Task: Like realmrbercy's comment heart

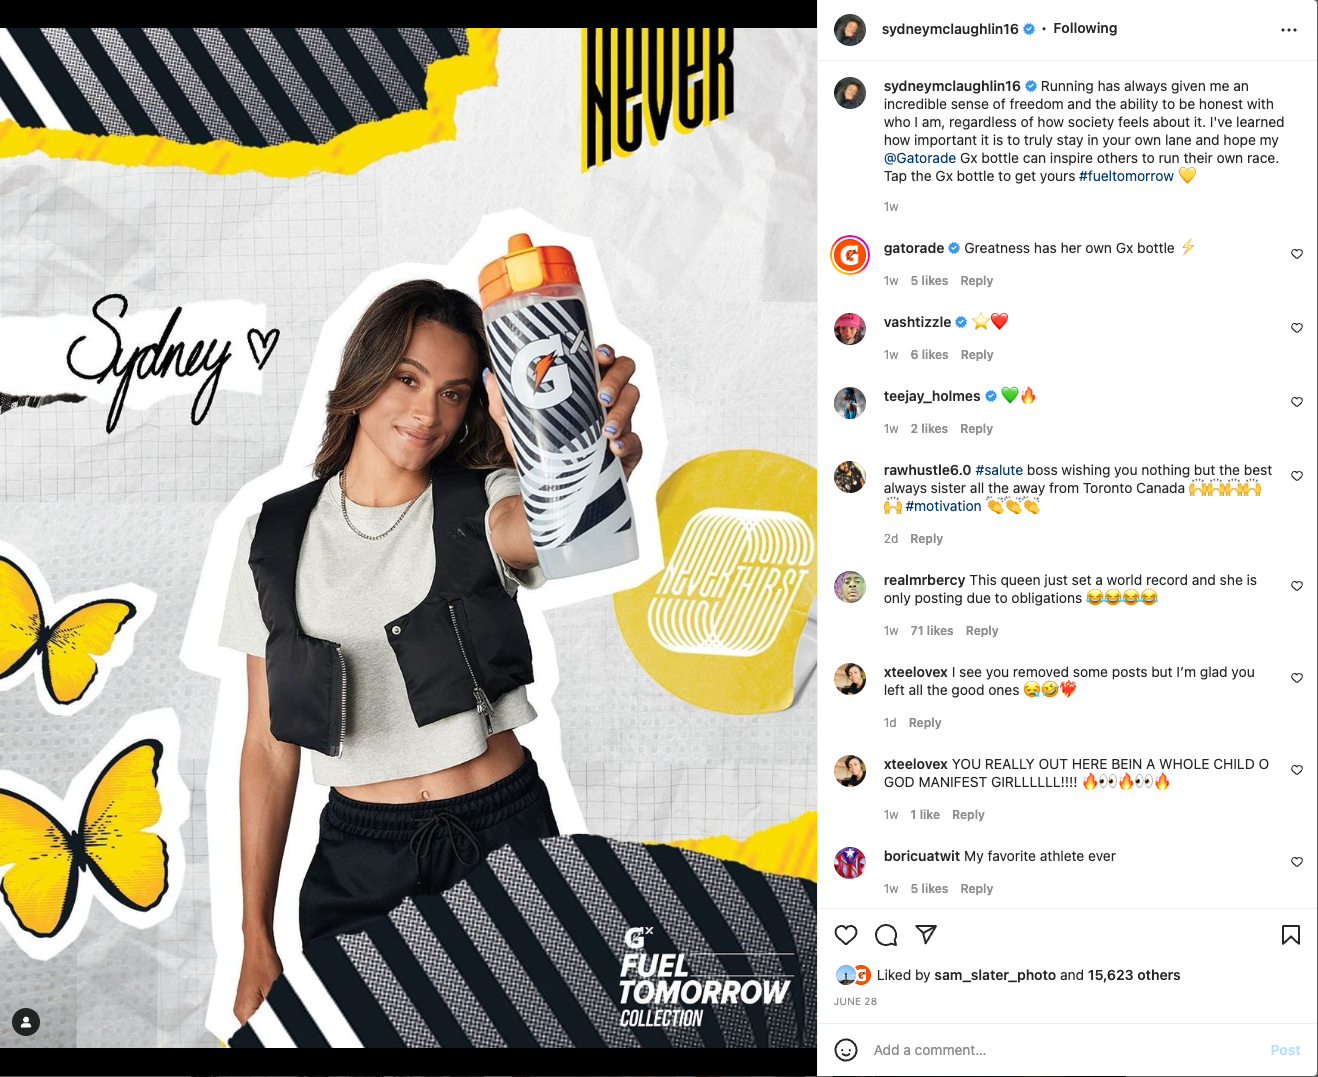Action: click(1297, 586)
